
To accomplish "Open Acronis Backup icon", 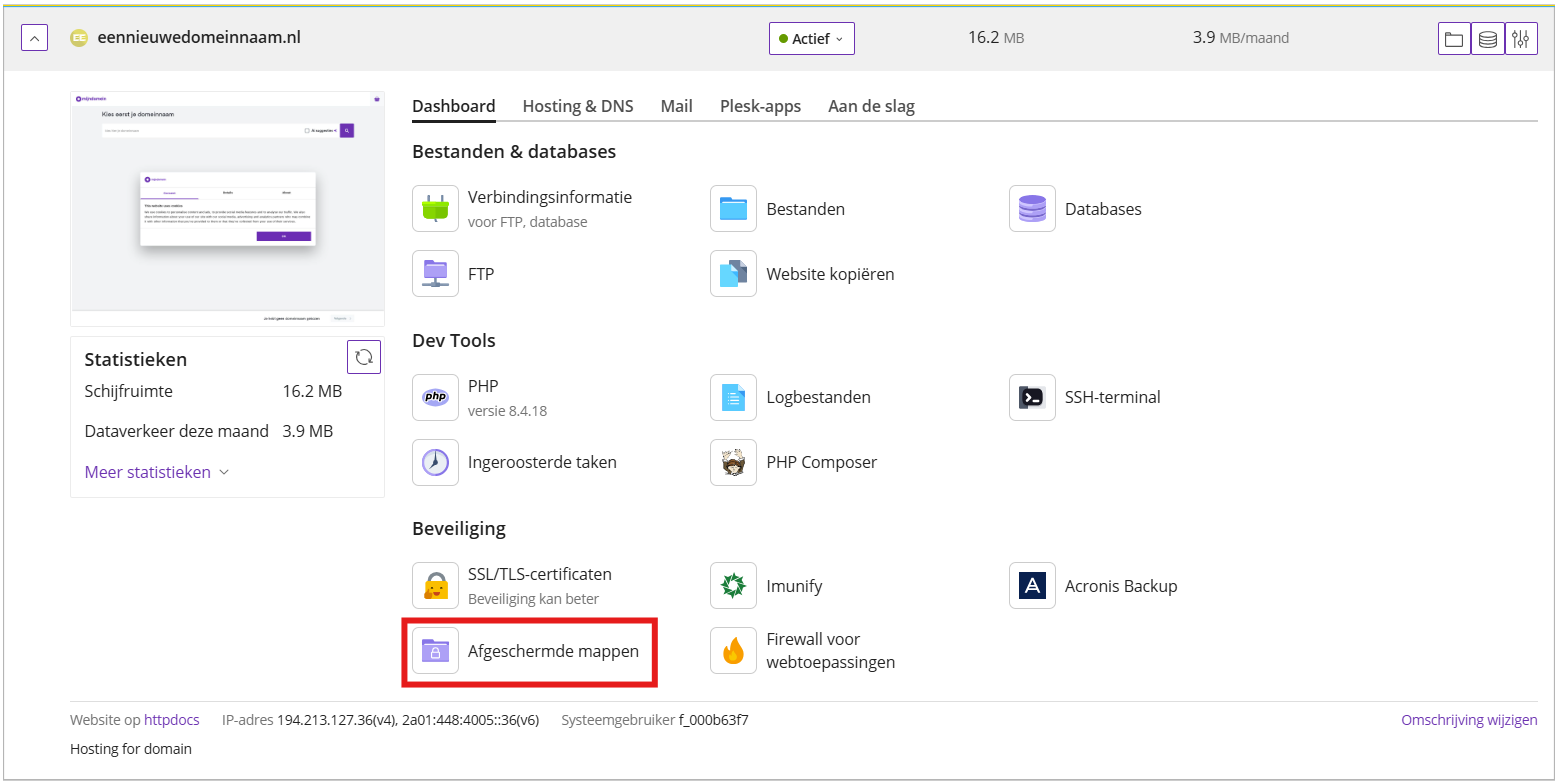I will (1032, 586).
